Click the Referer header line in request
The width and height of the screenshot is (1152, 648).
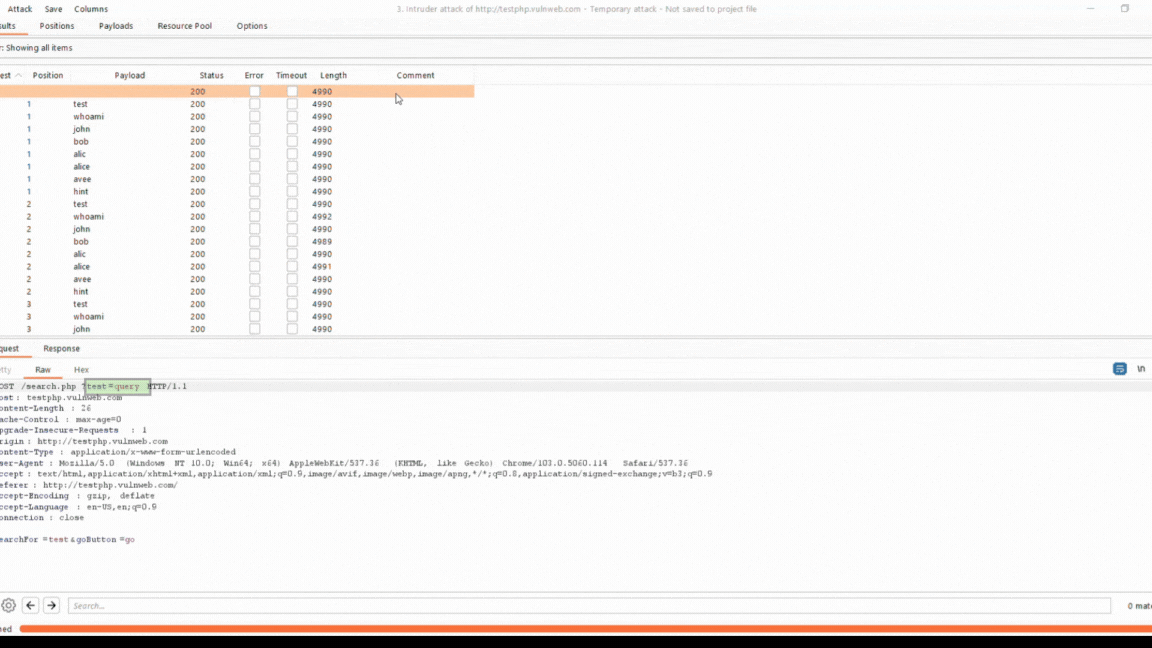pos(89,485)
